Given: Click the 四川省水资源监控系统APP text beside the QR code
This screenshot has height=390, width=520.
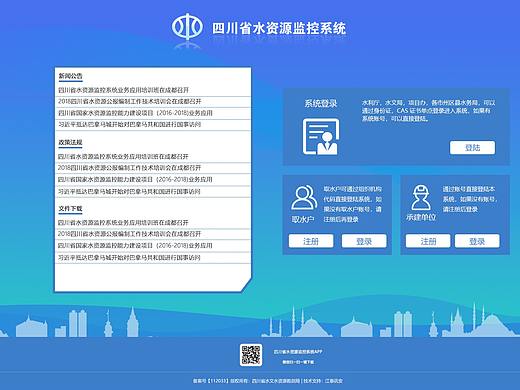Looking at the screenshot, I should click(298, 352).
